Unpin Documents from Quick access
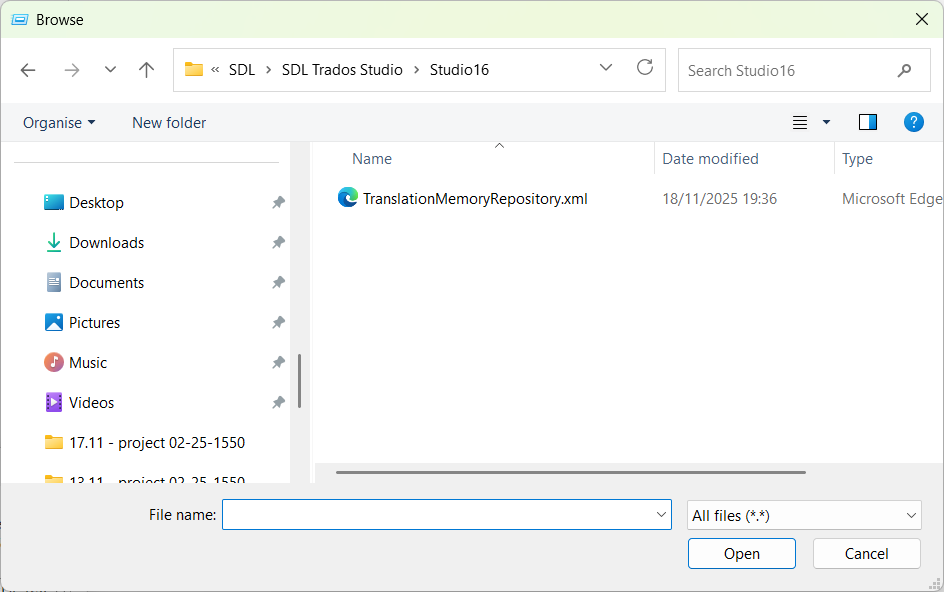944x592 pixels. [x=278, y=282]
